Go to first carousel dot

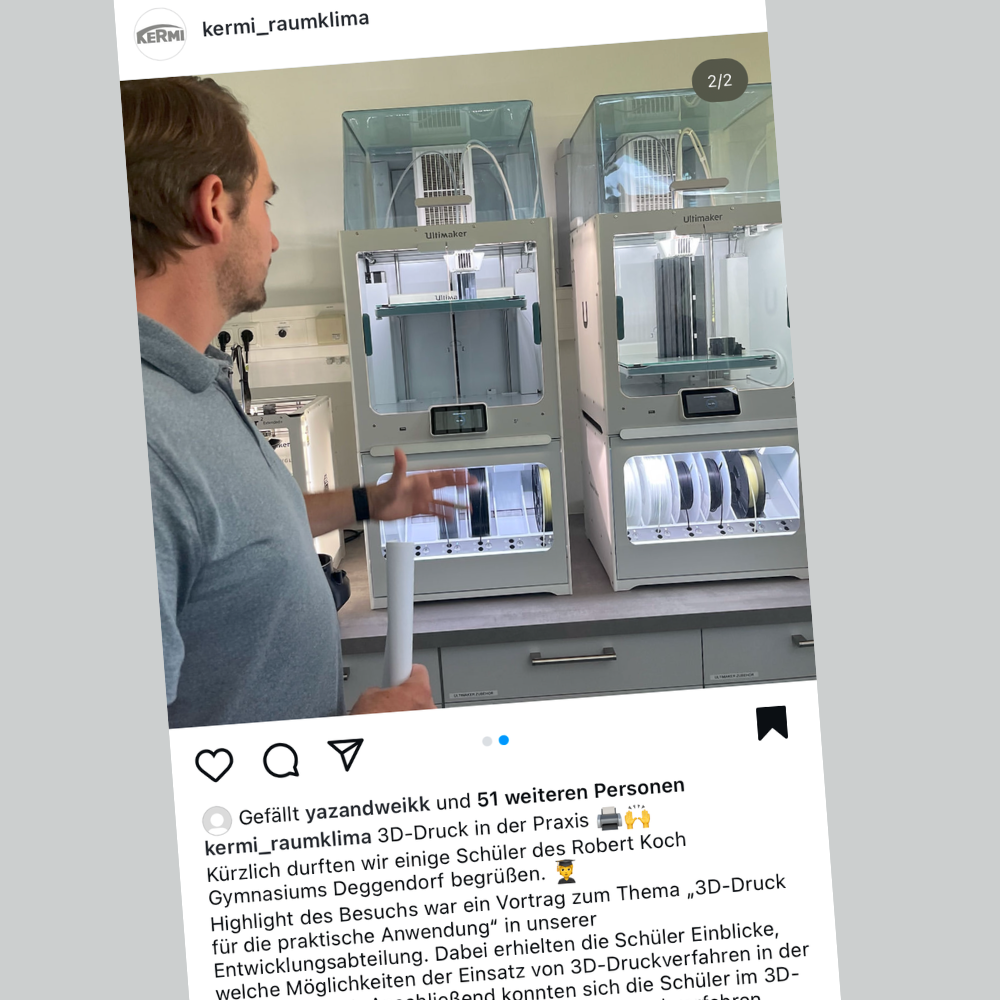(x=487, y=741)
